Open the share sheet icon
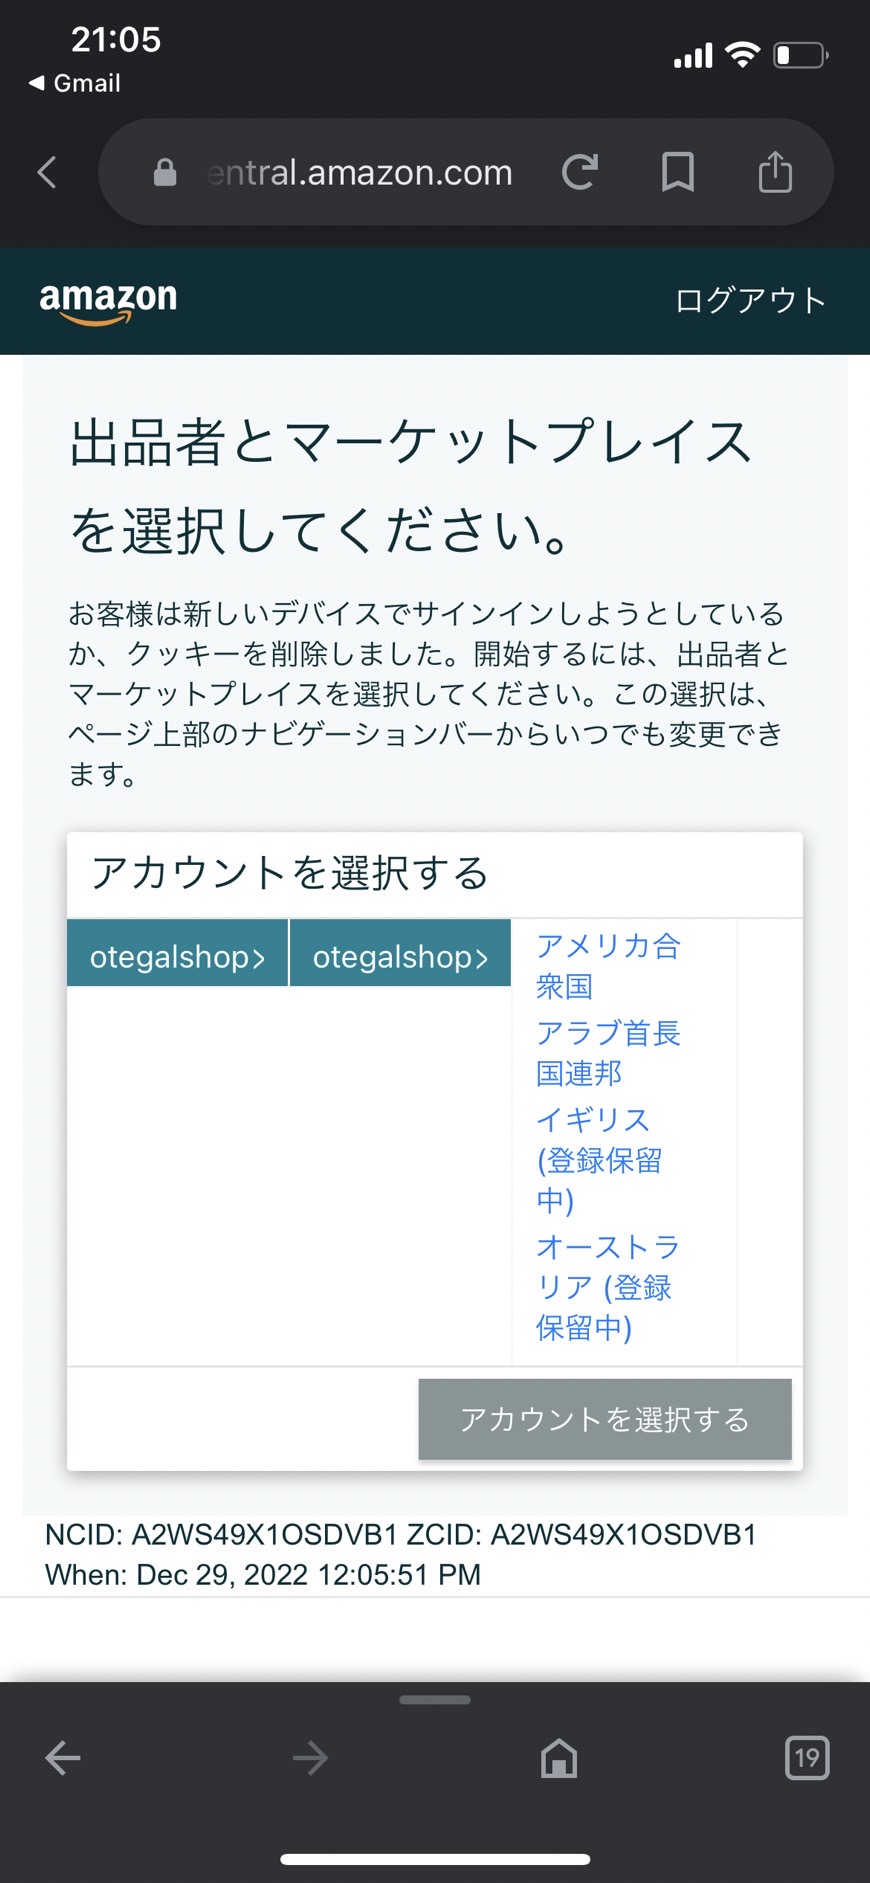 (x=775, y=171)
